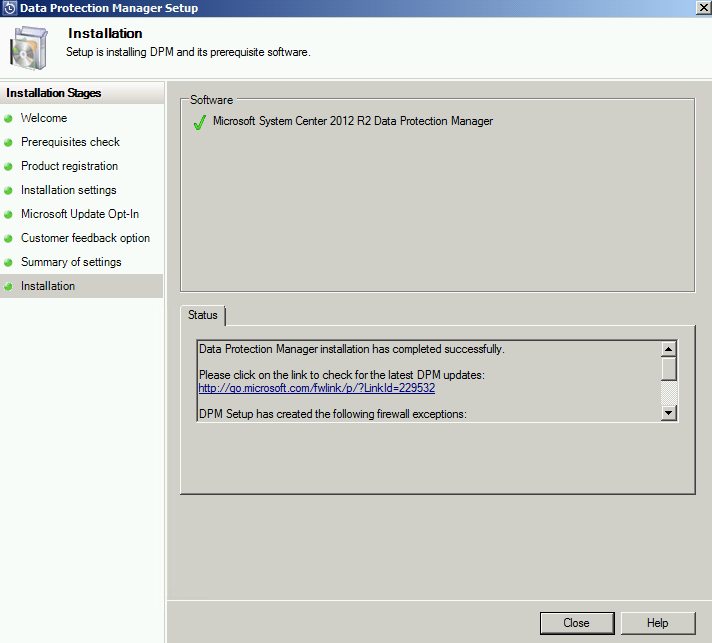Click the Installation Stages header
Viewport: 712px width, 643px height.
click(x=54, y=93)
